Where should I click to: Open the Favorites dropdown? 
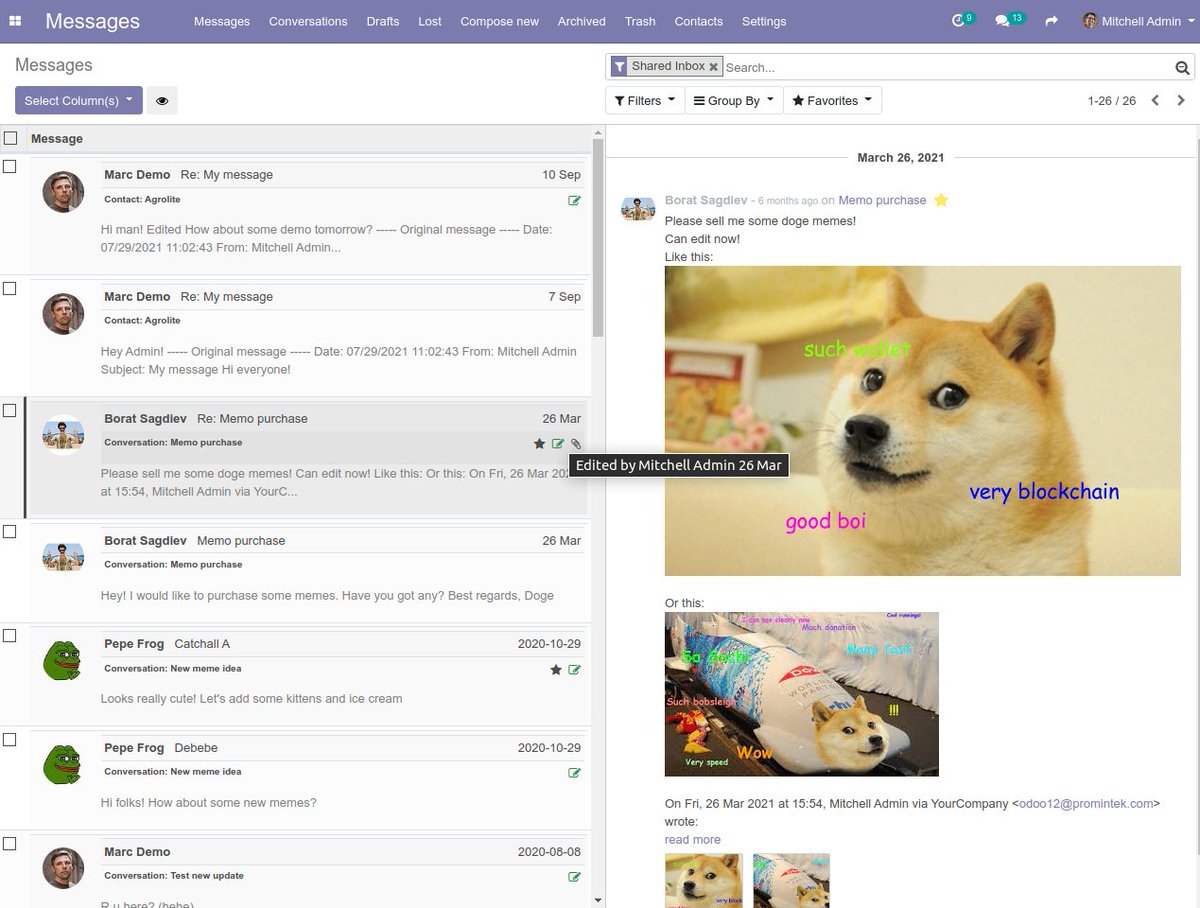(x=832, y=100)
